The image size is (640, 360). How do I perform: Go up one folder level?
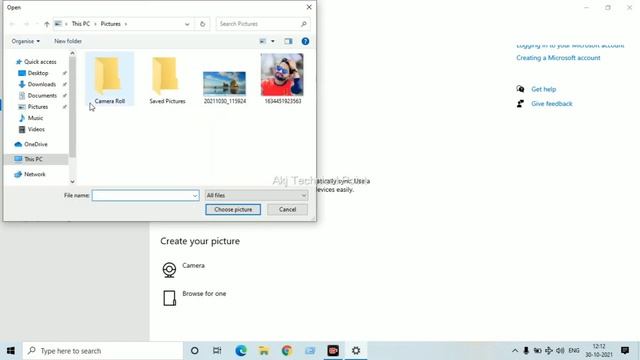tap(47, 24)
